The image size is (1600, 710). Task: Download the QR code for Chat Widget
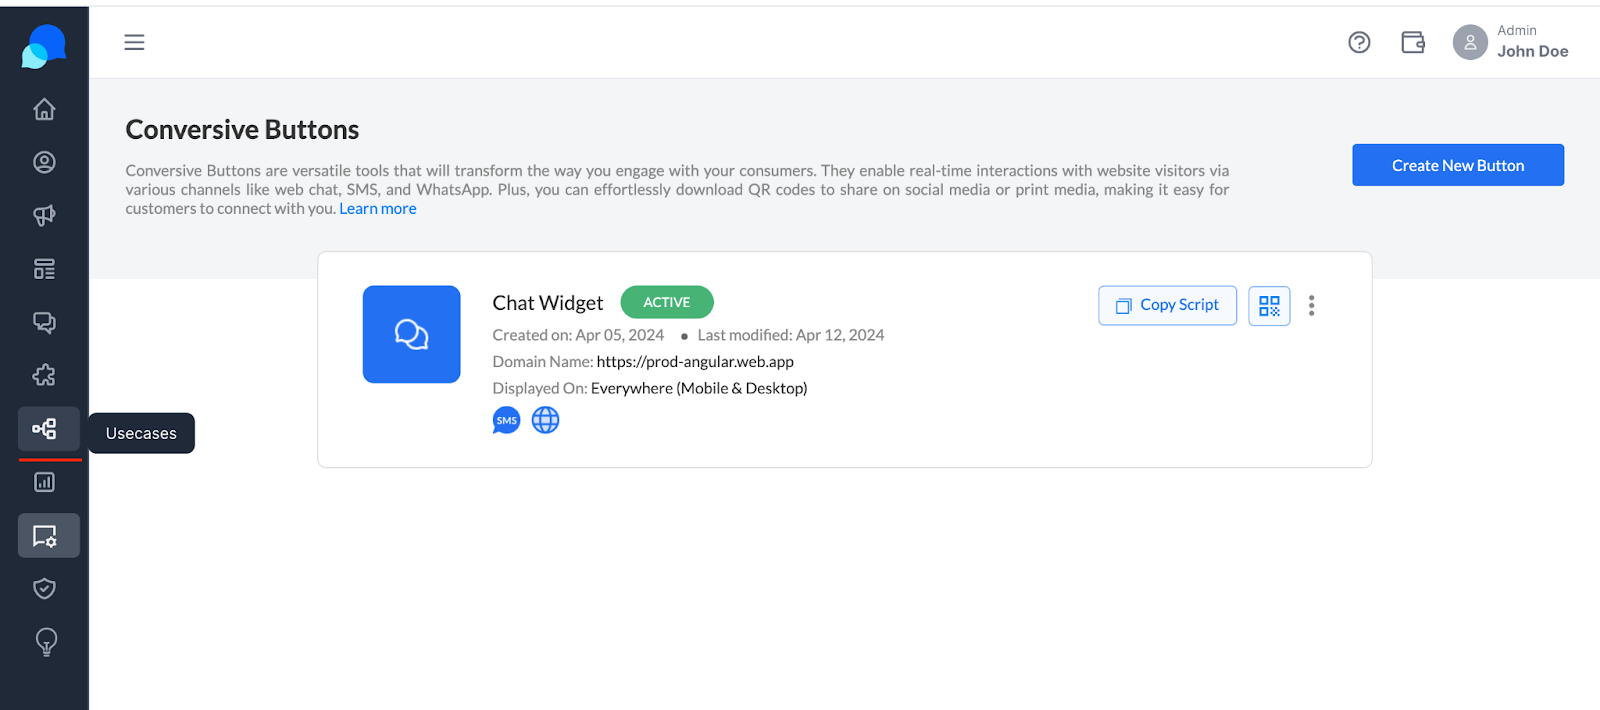pos(1269,305)
